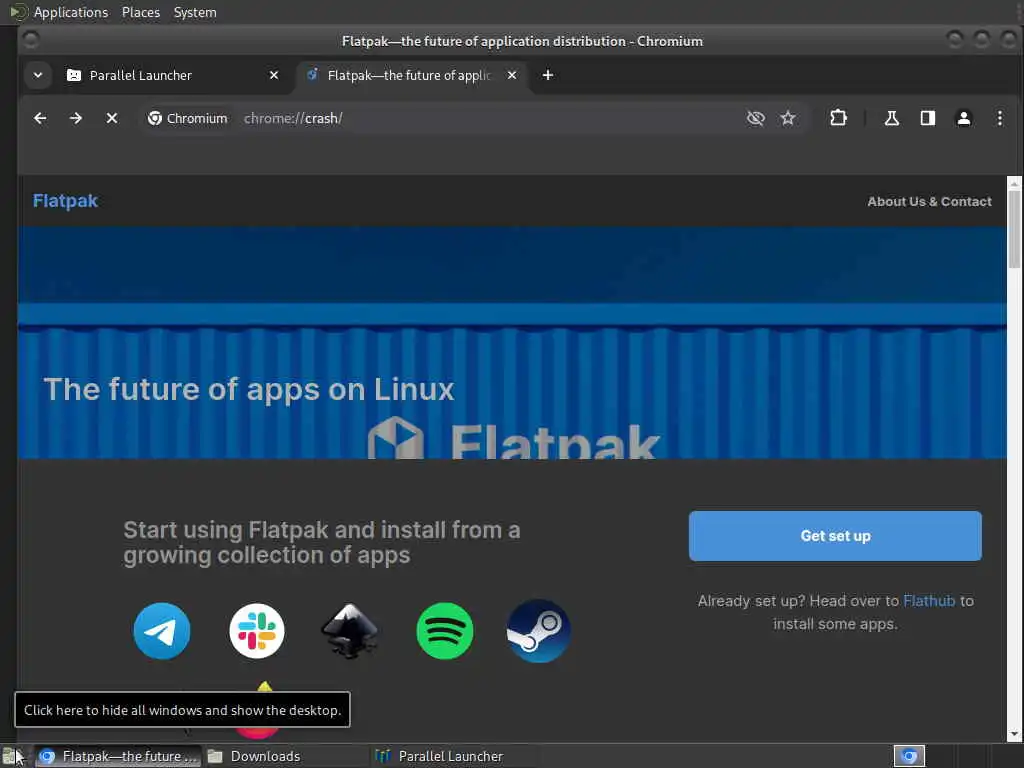Open the Extensions puzzle icon
The width and height of the screenshot is (1024, 768).
(x=838, y=118)
